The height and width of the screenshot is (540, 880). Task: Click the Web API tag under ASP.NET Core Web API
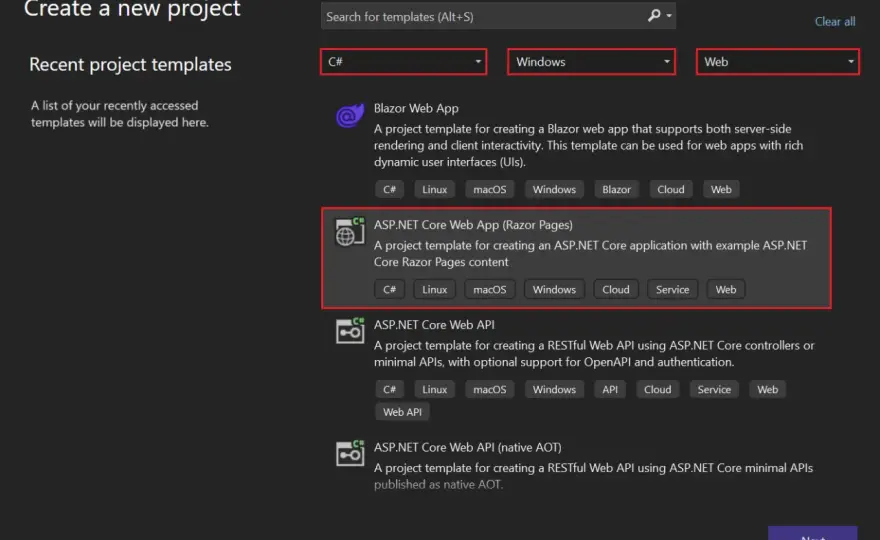tap(402, 411)
